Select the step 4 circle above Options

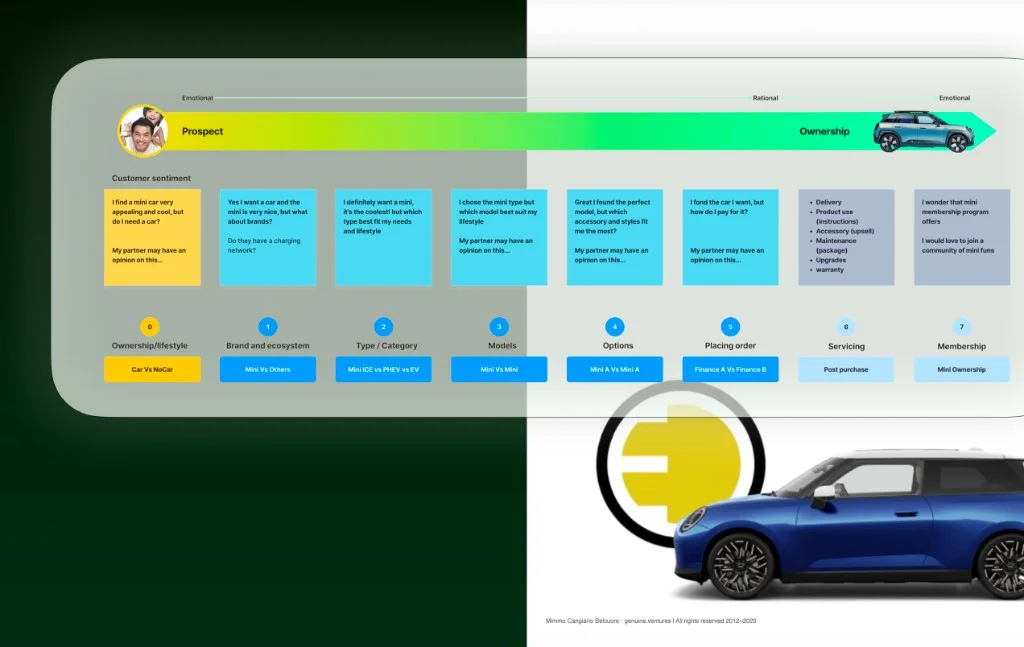[615, 326]
